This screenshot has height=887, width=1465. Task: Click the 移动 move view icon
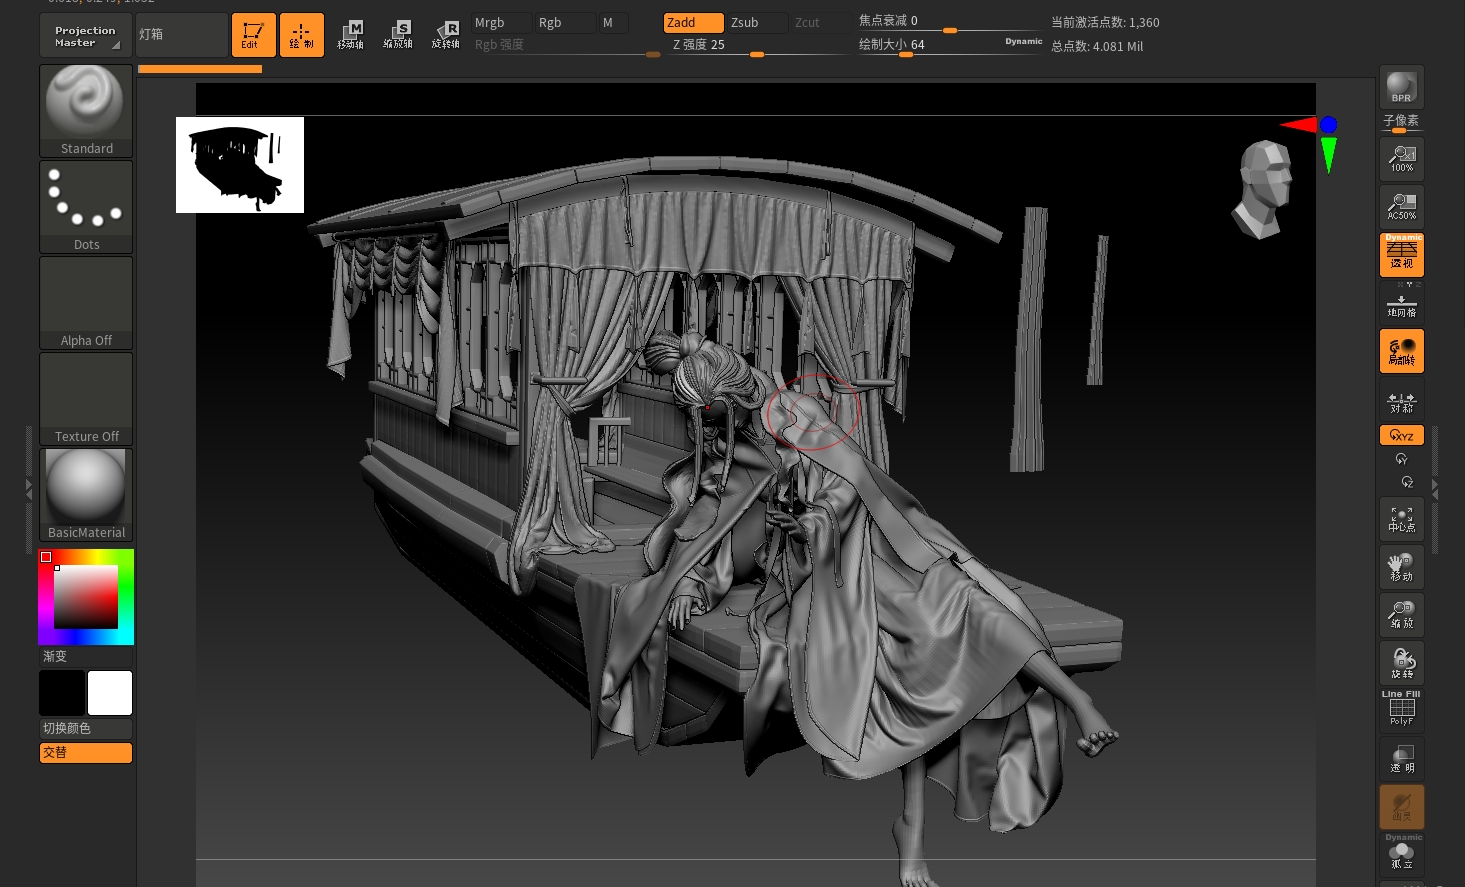[x=1402, y=567]
